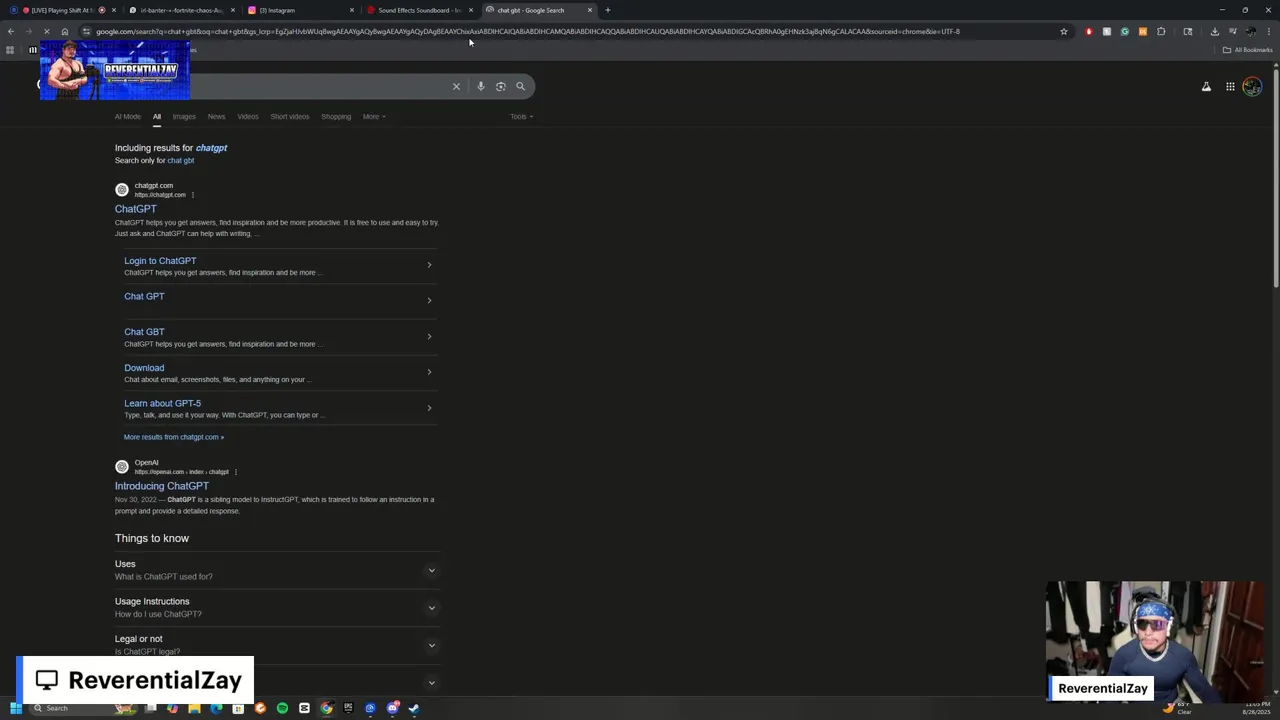
Task: Switch to the Sound Effects Soundboard tab
Action: coord(418,10)
